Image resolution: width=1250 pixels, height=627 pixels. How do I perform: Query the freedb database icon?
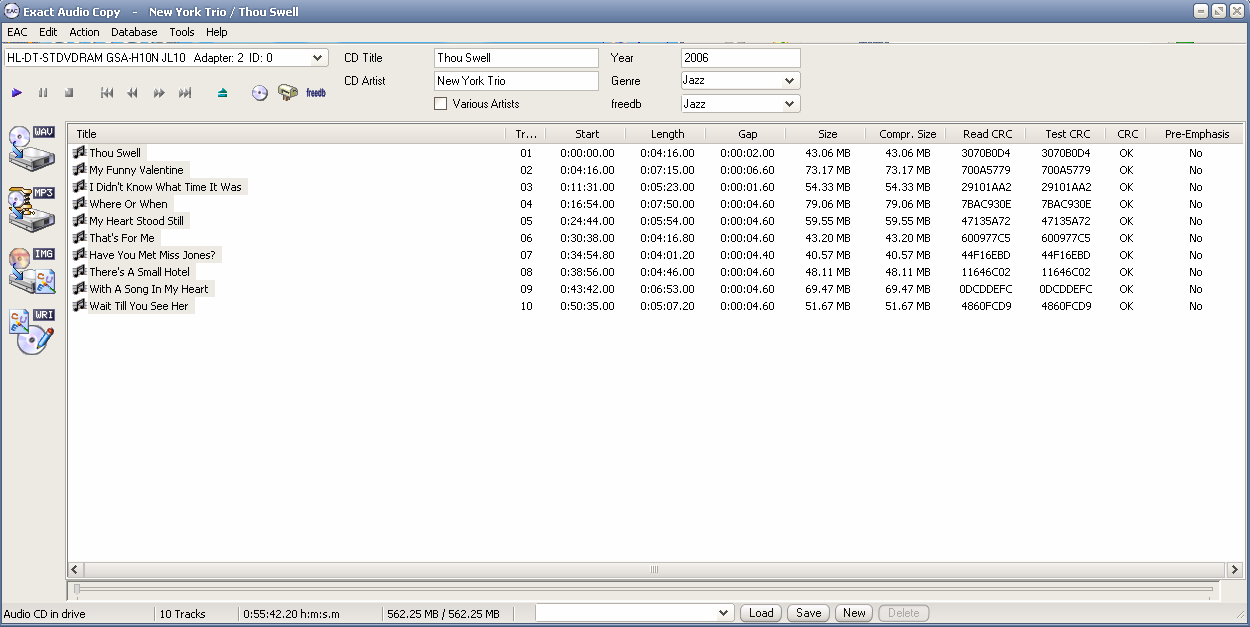[316, 93]
